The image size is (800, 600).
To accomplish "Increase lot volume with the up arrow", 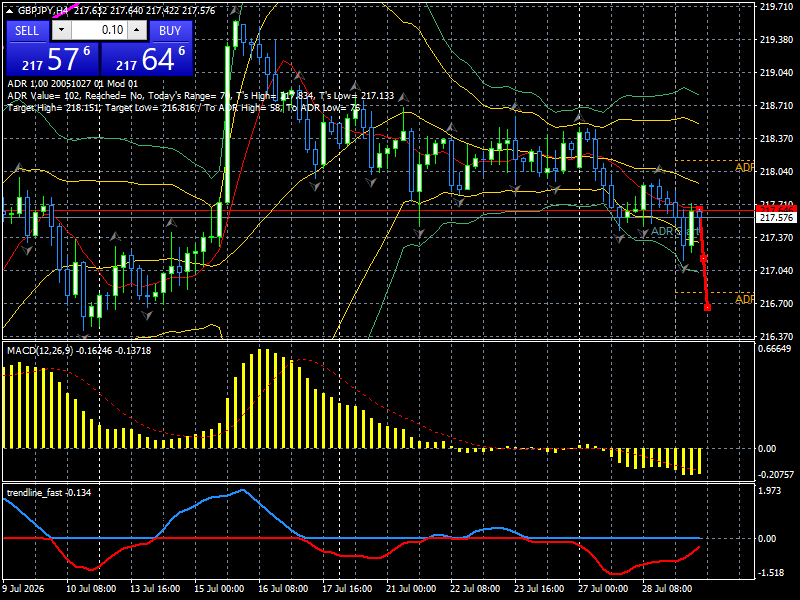I will (137, 30).
